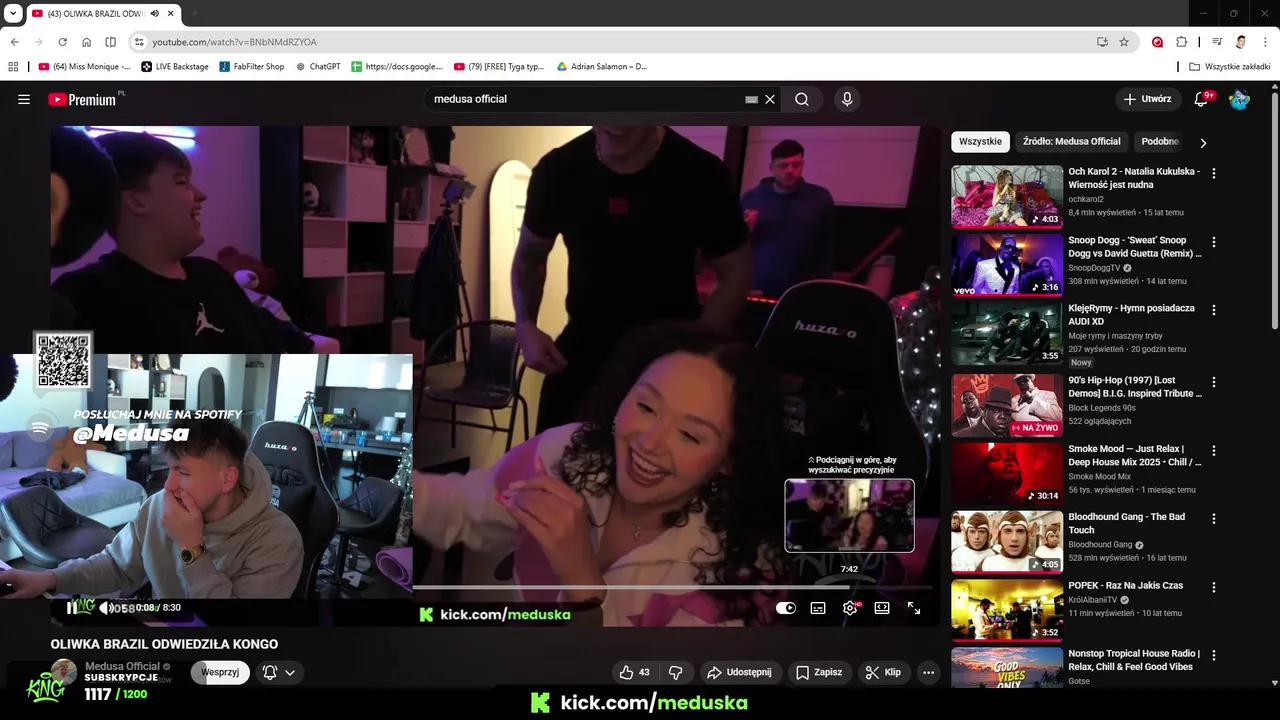The image size is (1280, 720).
Task: Open Snoop Dogg 'Sweat' video title
Action: [x=1134, y=247]
